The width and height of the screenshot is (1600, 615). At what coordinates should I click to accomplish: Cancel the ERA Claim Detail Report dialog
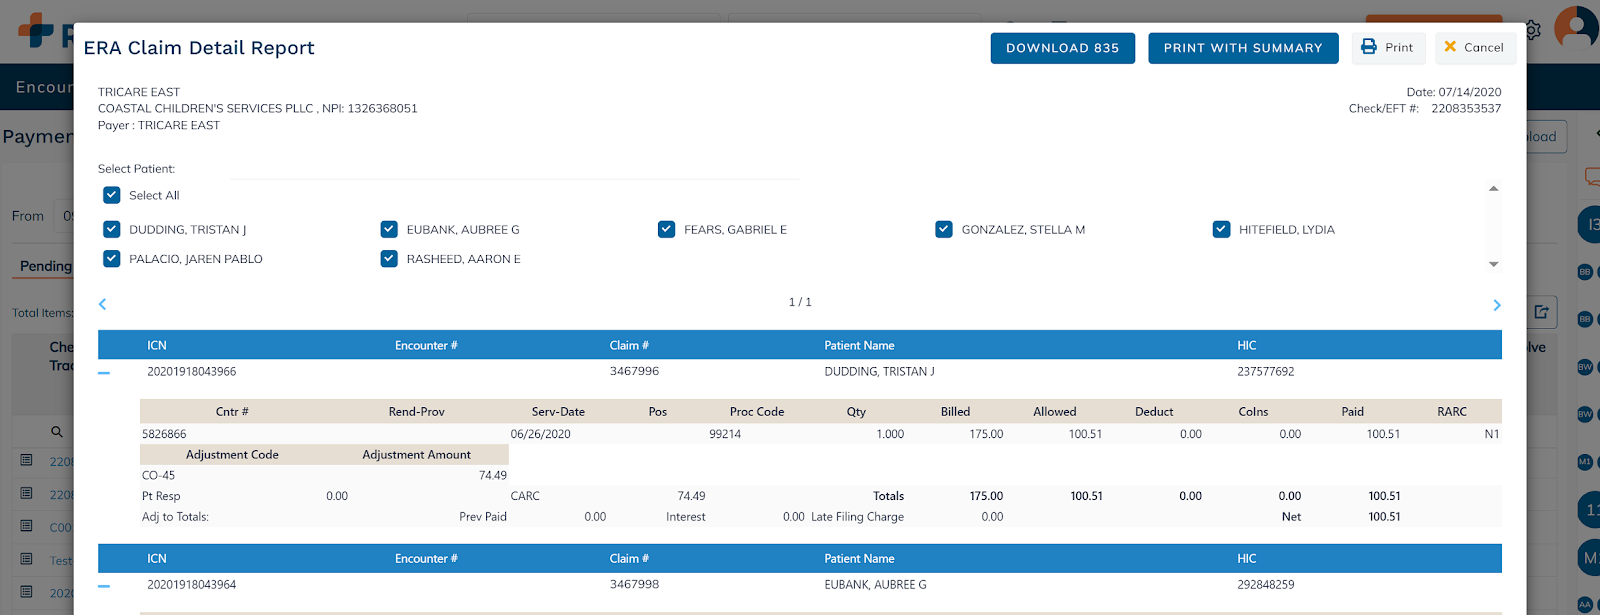1475,48
